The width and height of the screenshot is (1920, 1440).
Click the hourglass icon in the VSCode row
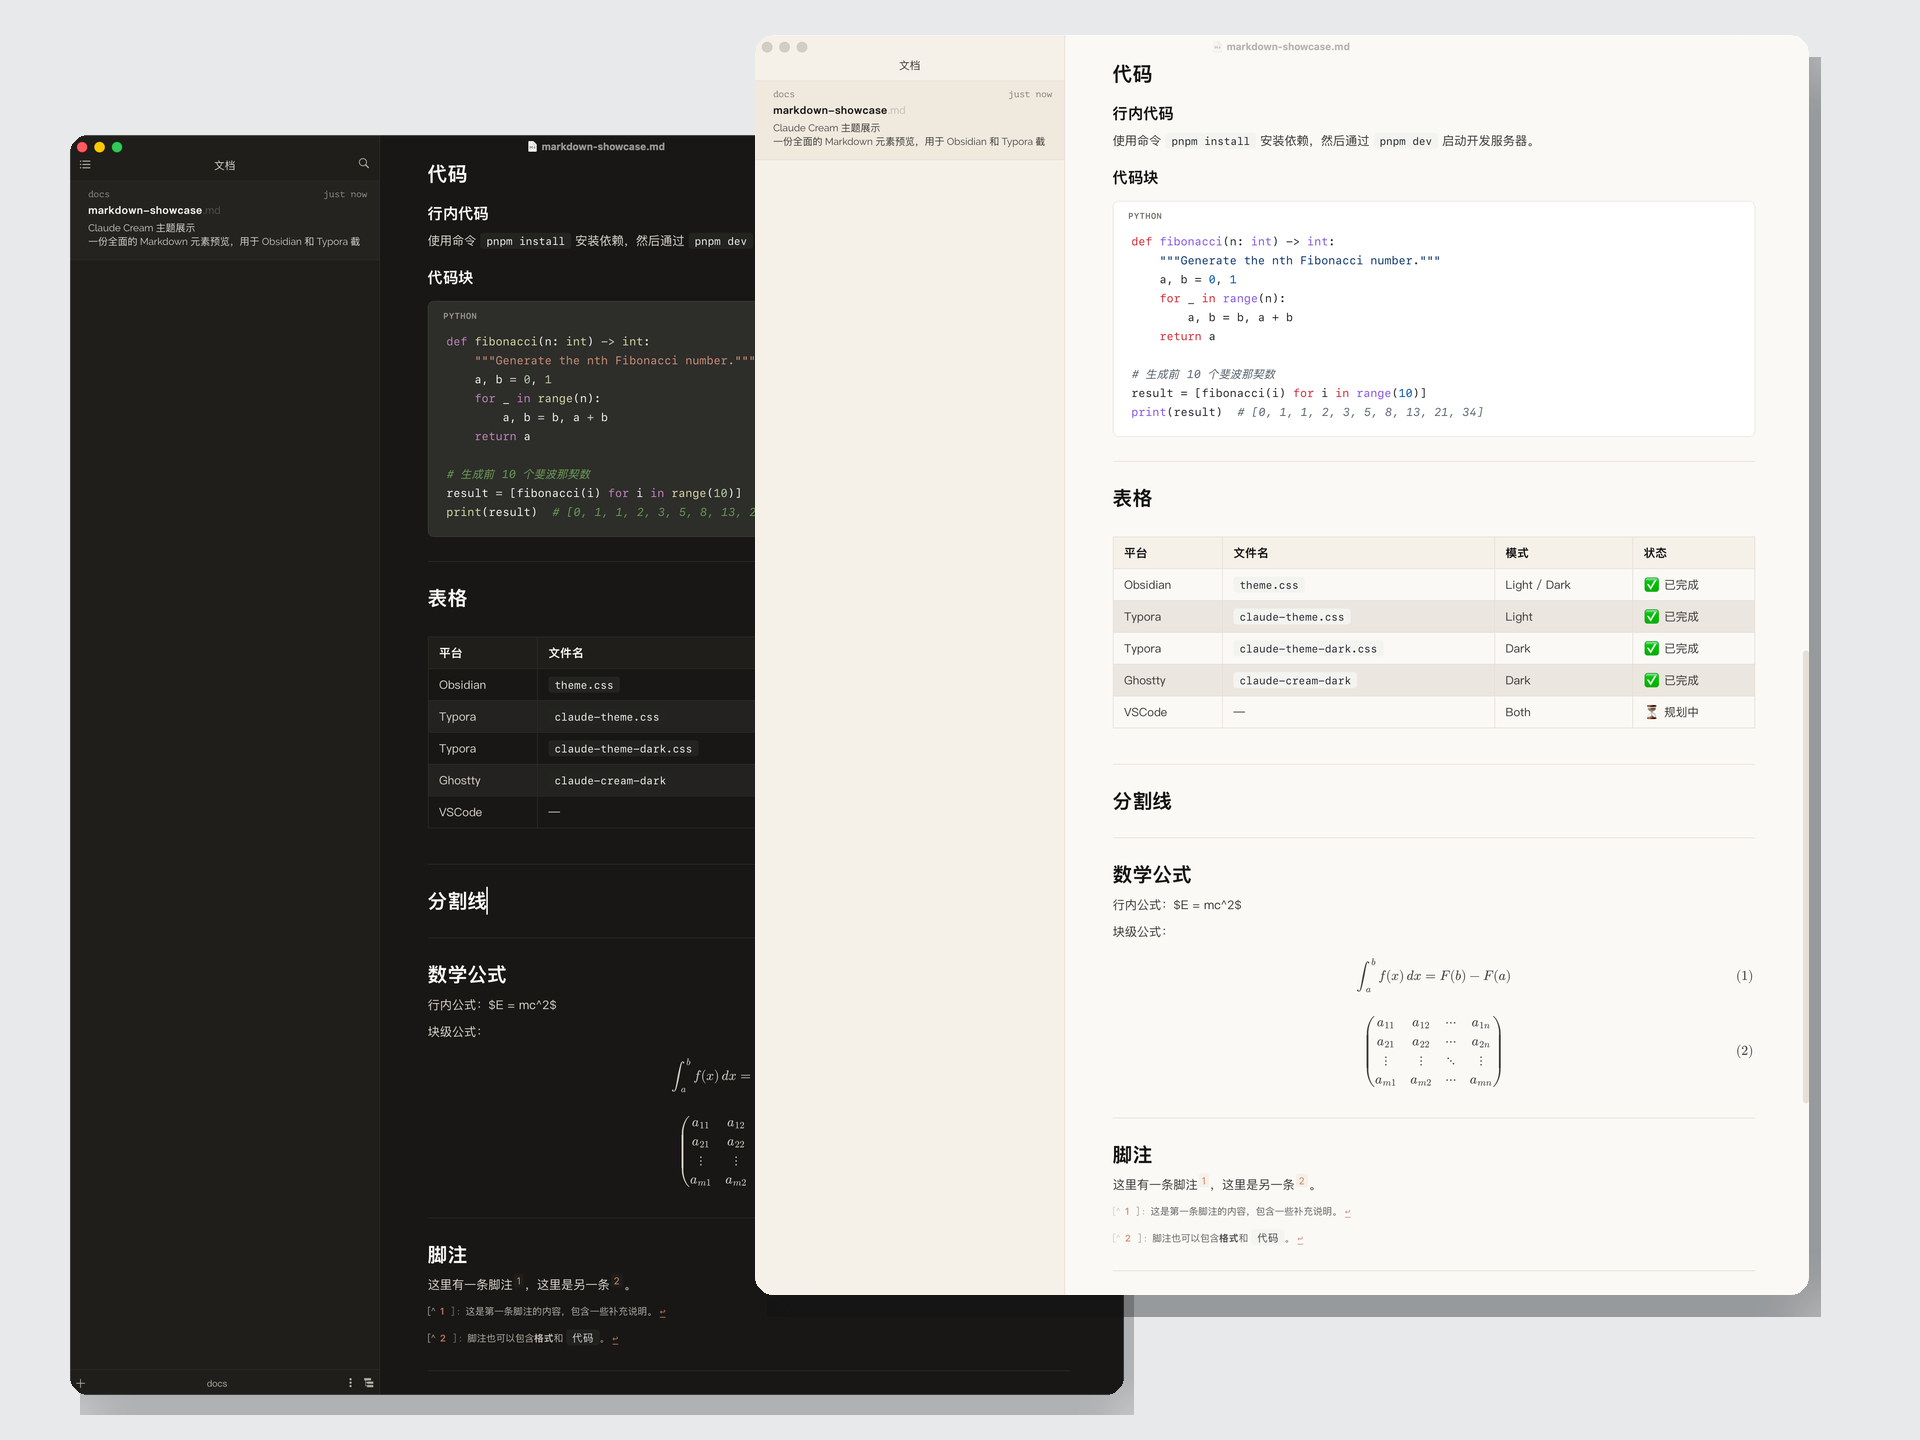pyautogui.click(x=1652, y=712)
